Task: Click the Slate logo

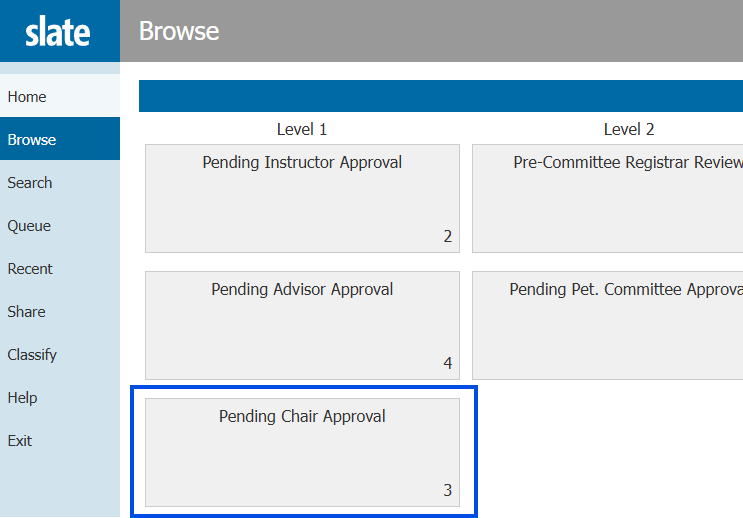Action: point(58,31)
